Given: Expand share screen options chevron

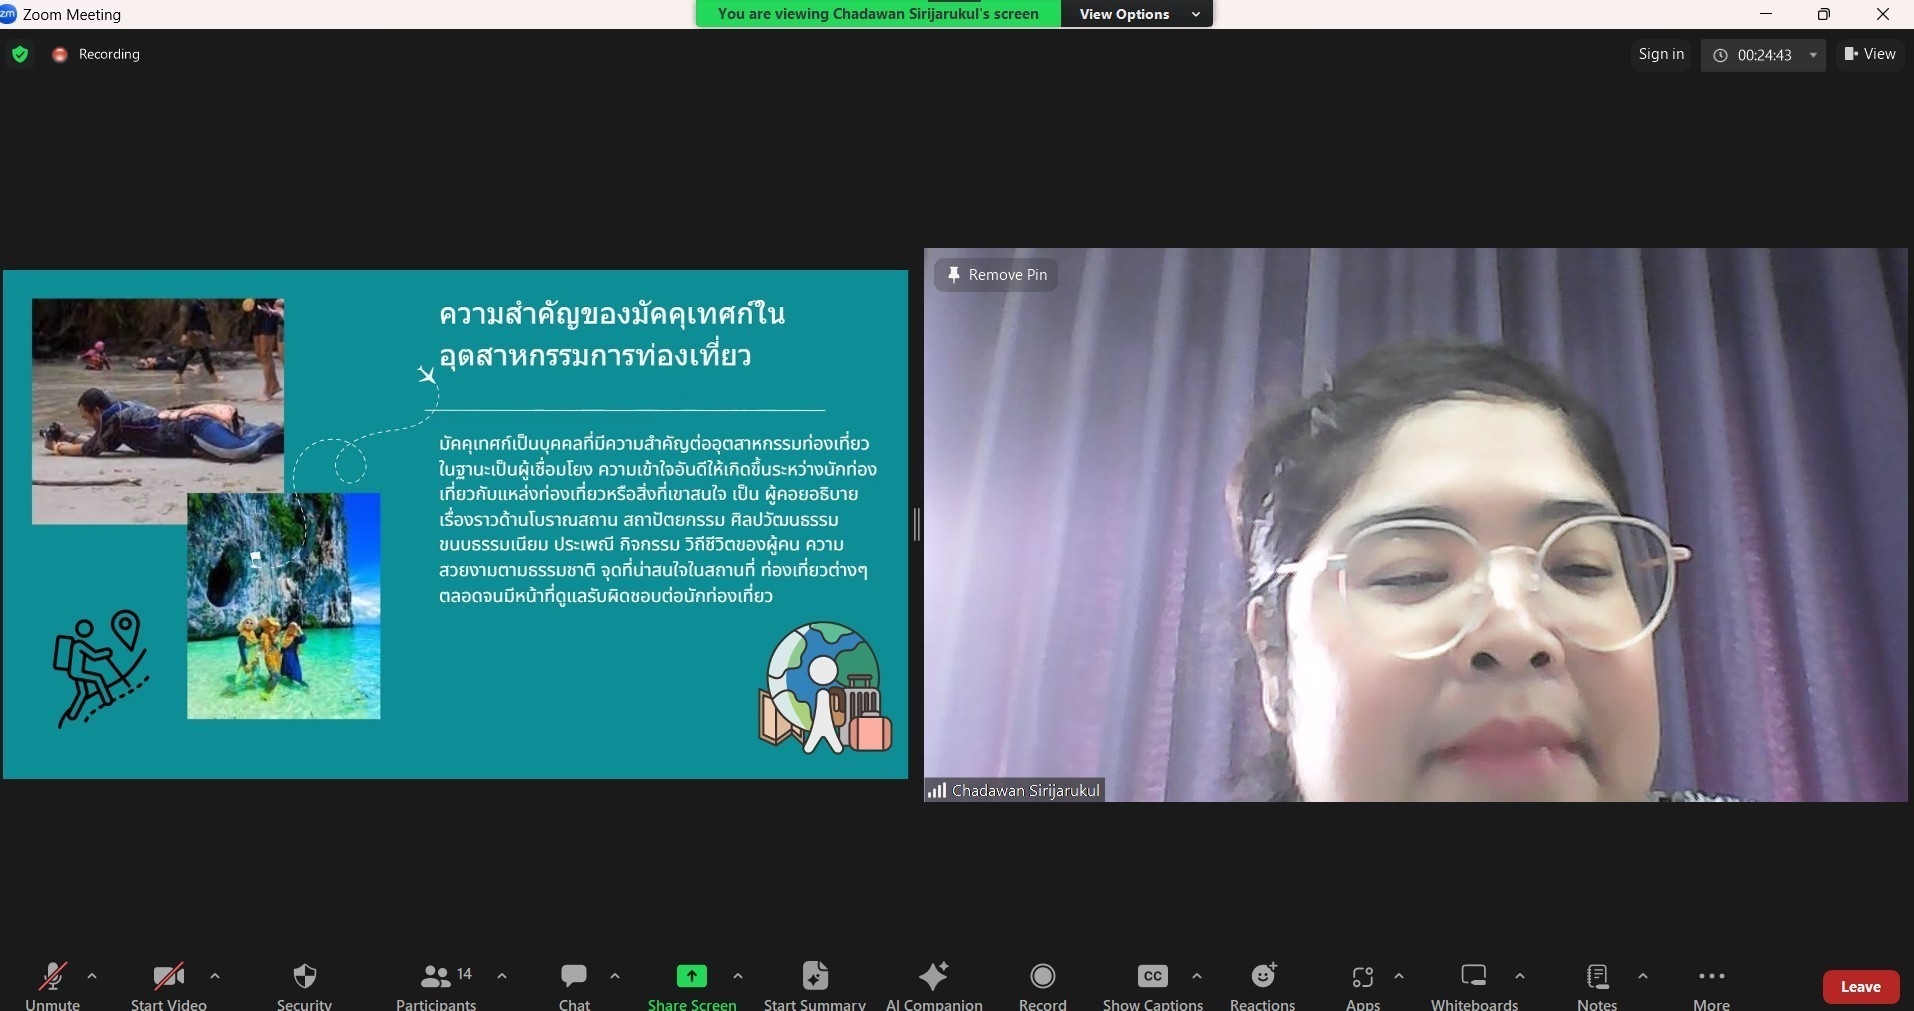Looking at the screenshot, I should click(x=738, y=976).
